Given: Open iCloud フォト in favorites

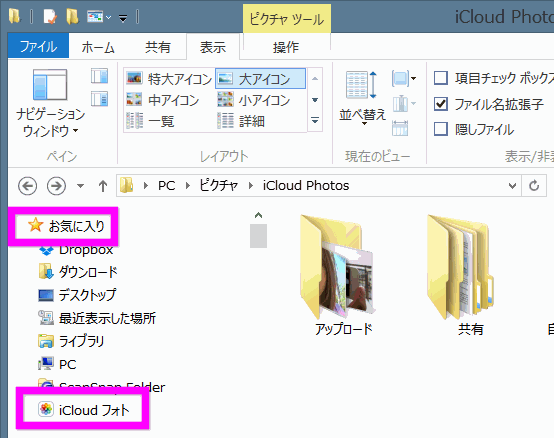Looking at the screenshot, I should click(x=84, y=410).
